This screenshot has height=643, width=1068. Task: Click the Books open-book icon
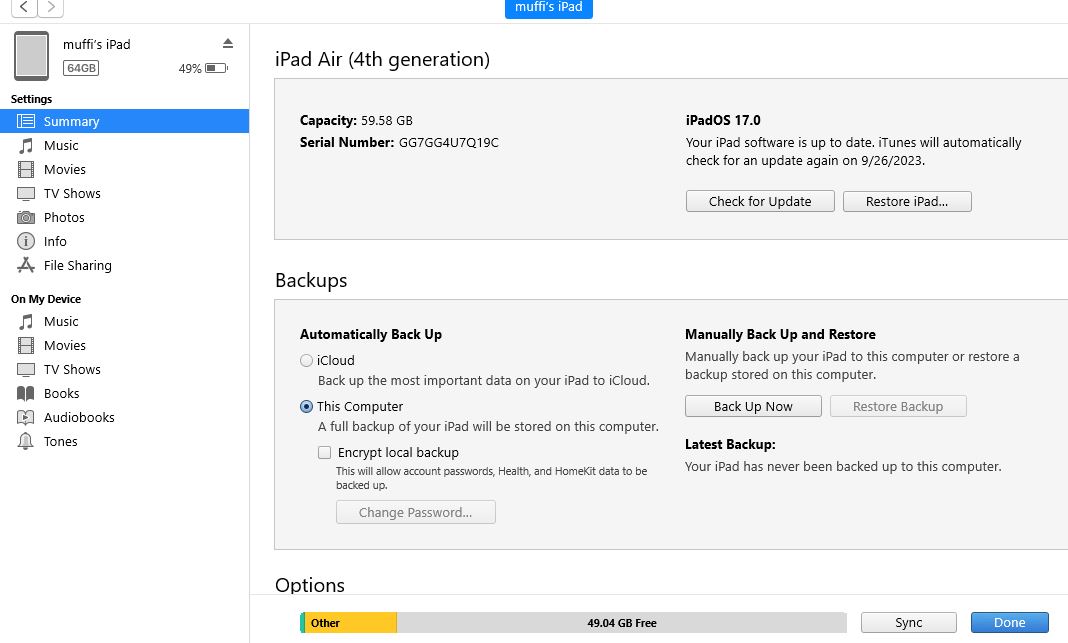[x=26, y=394]
